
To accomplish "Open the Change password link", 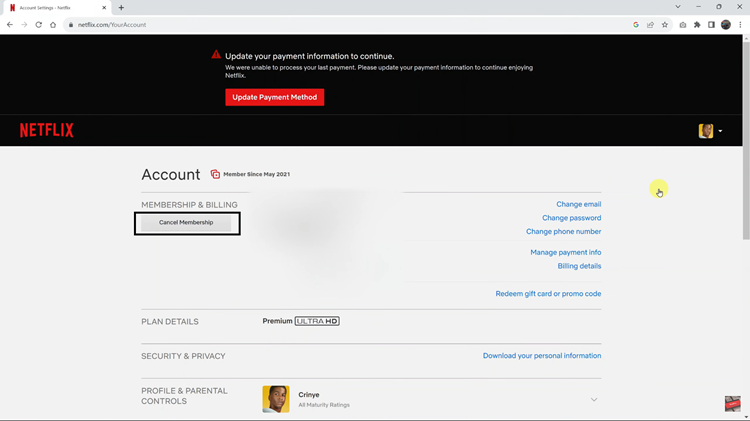I will point(572,218).
